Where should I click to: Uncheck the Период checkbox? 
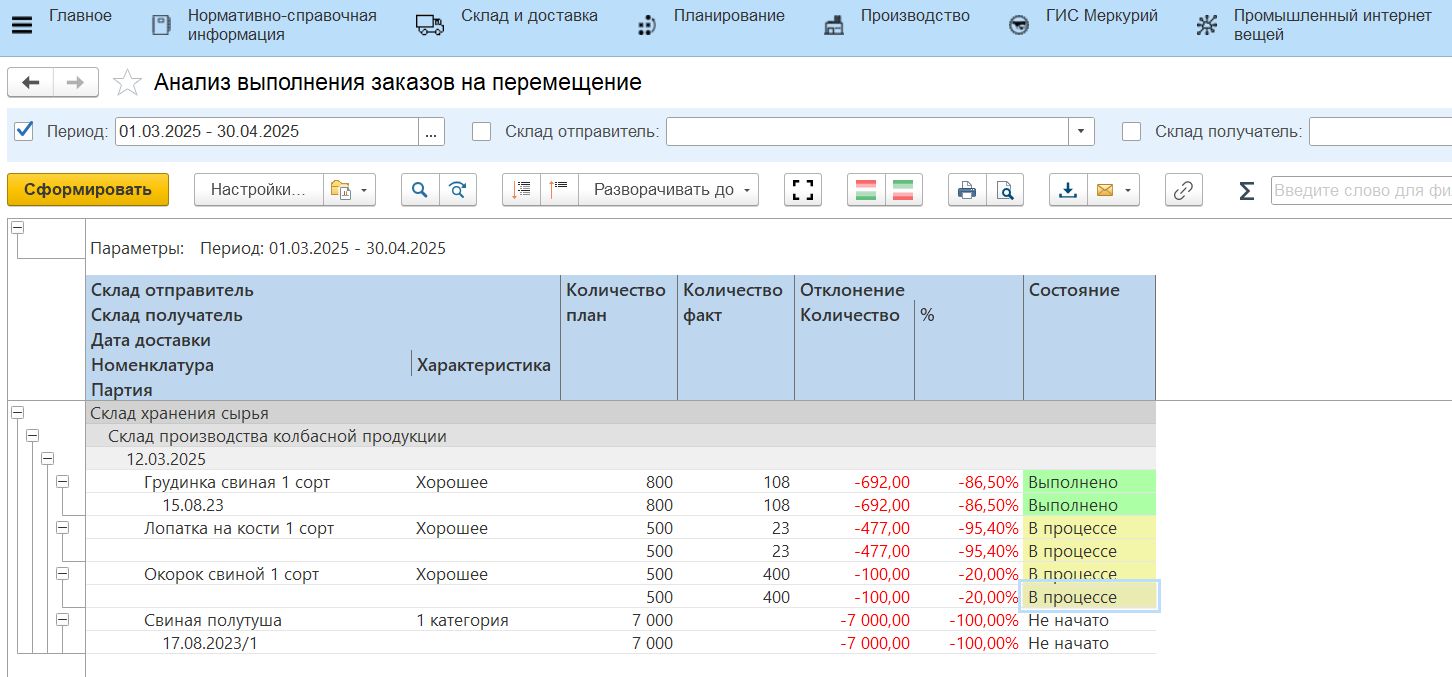click(x=25, y=131)
